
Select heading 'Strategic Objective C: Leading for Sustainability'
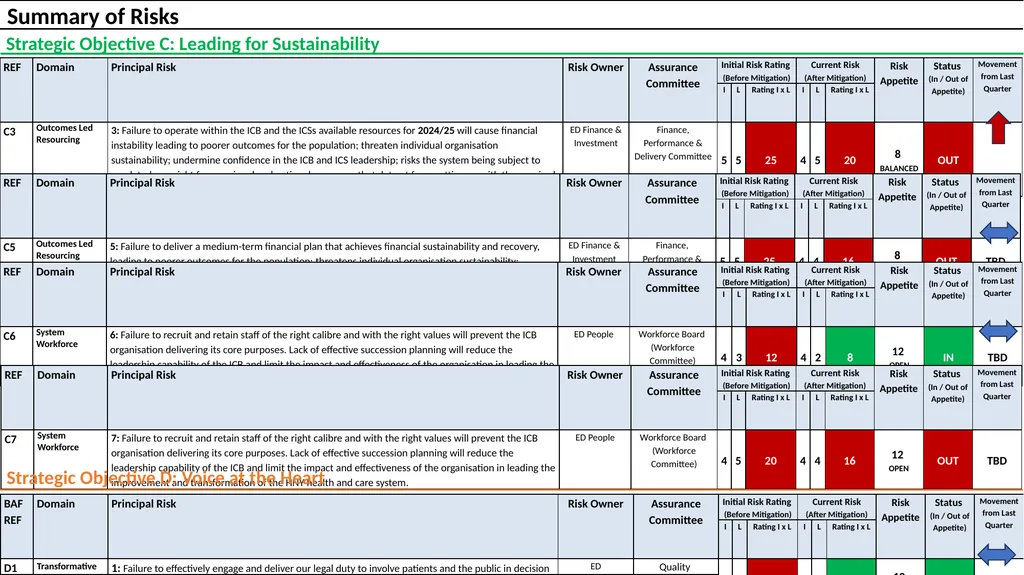click(x=193, y=44)
